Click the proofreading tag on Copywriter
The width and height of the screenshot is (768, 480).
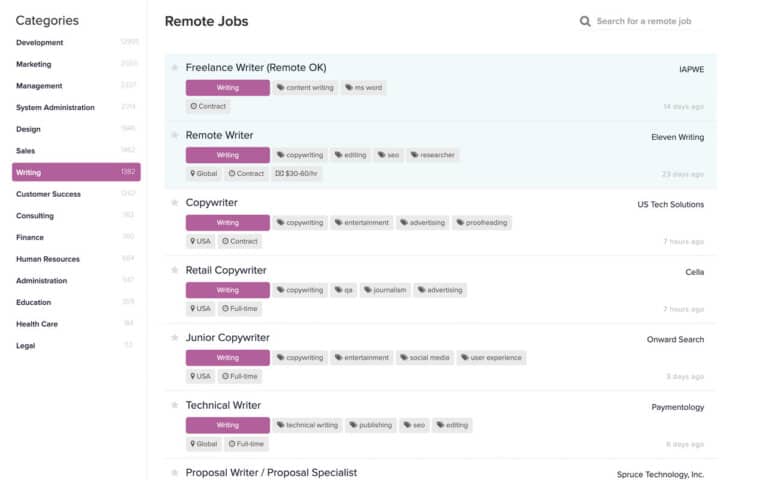tap(482, 223)
